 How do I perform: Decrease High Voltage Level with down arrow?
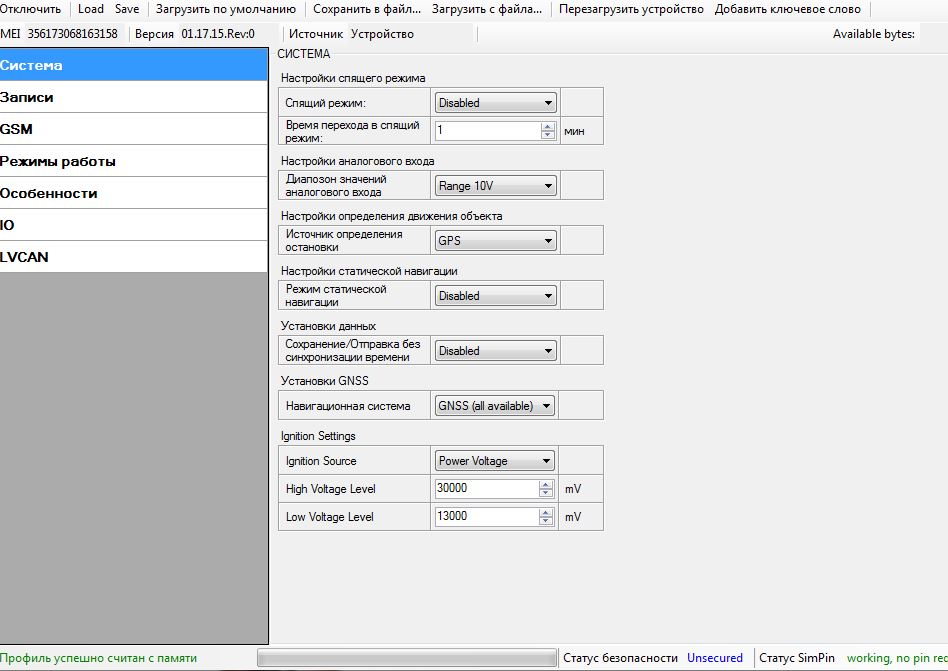547,493
